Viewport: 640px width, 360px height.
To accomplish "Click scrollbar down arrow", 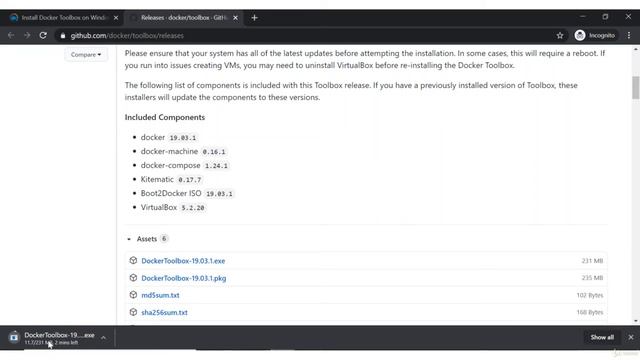I will point(636,321).
